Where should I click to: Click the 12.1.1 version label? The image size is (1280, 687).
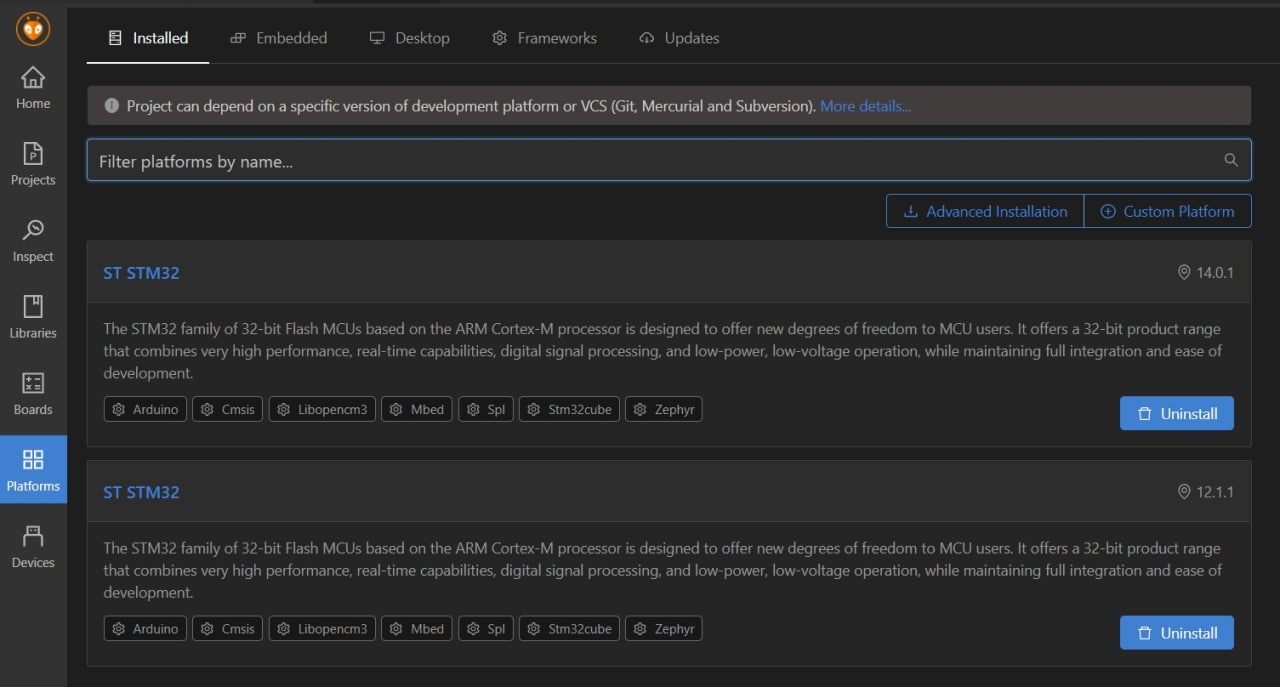[x=1215, y=492]
